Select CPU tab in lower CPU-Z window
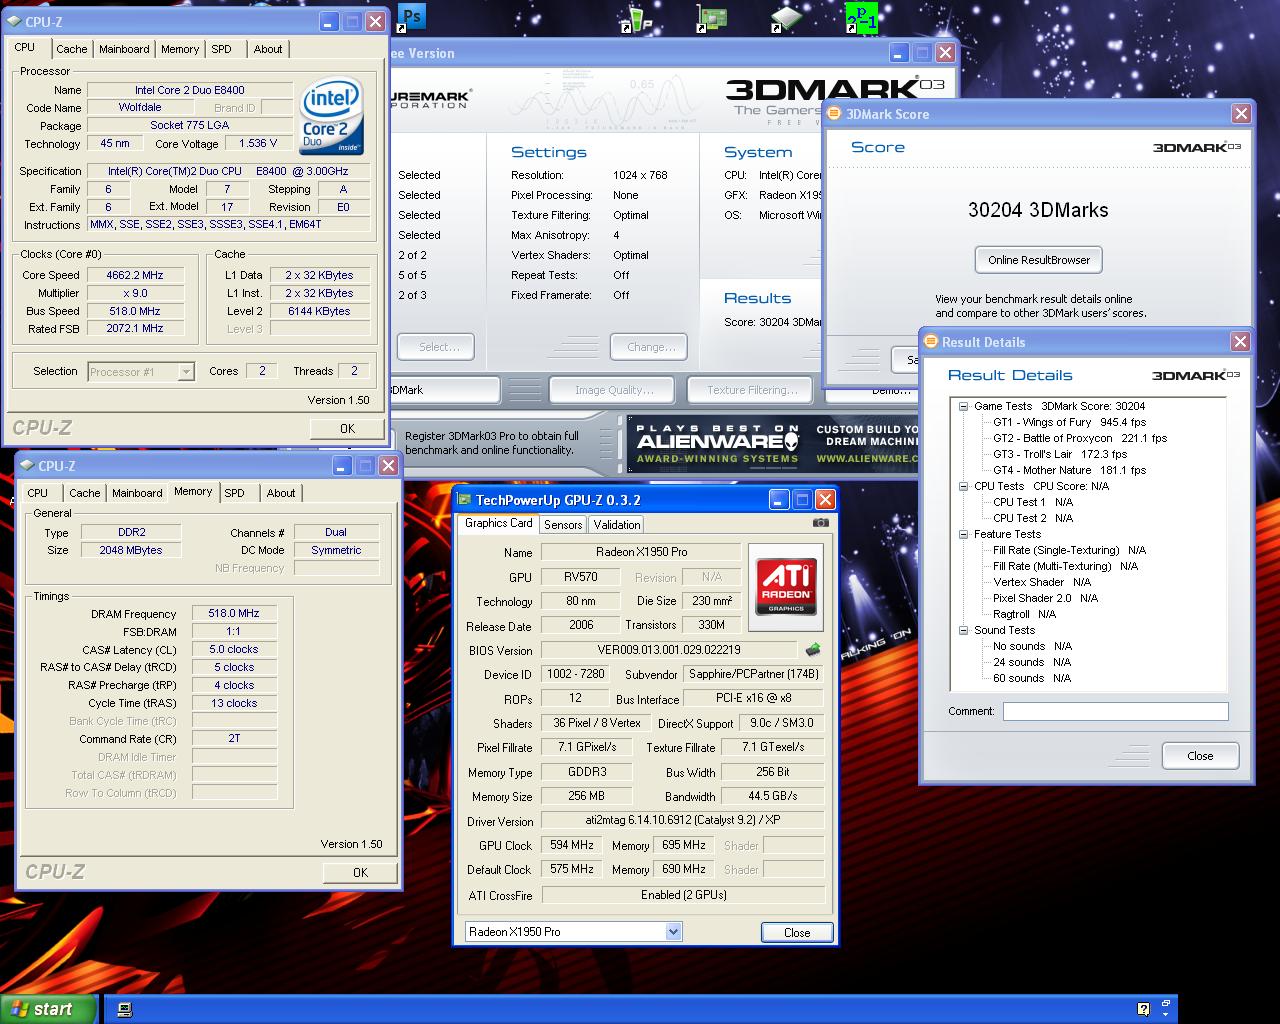This screenshot has height=1024, width=1280. (38, 493)
